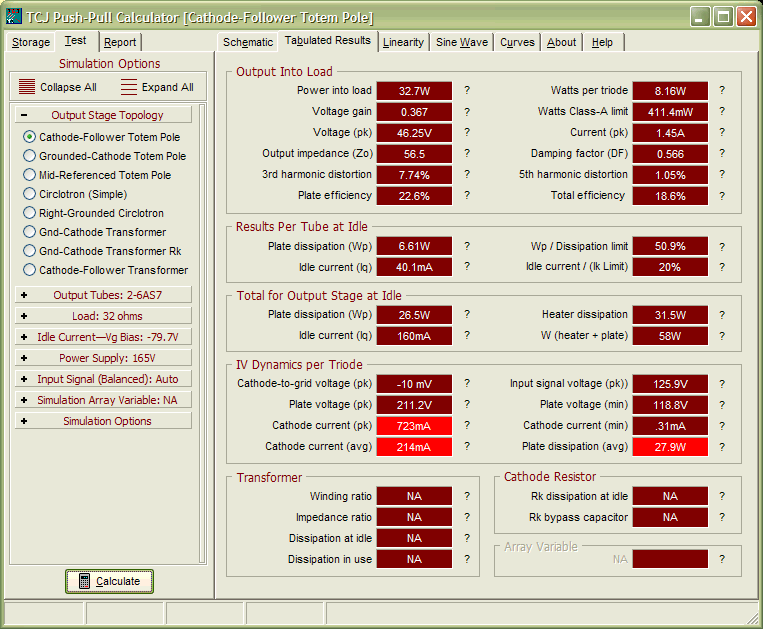The width and height of the screenshot is (763, 629).
Task: Collapse the Output Stage Topology section
Action: point(23,115)
